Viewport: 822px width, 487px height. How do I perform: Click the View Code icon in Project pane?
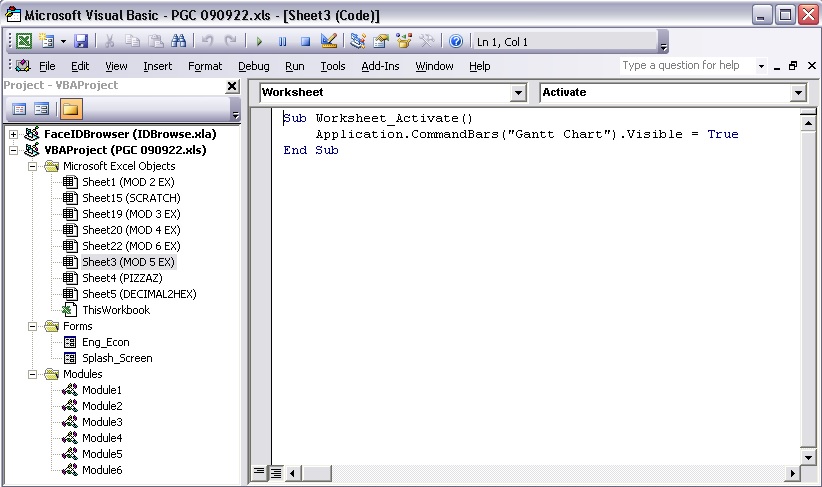19,109
